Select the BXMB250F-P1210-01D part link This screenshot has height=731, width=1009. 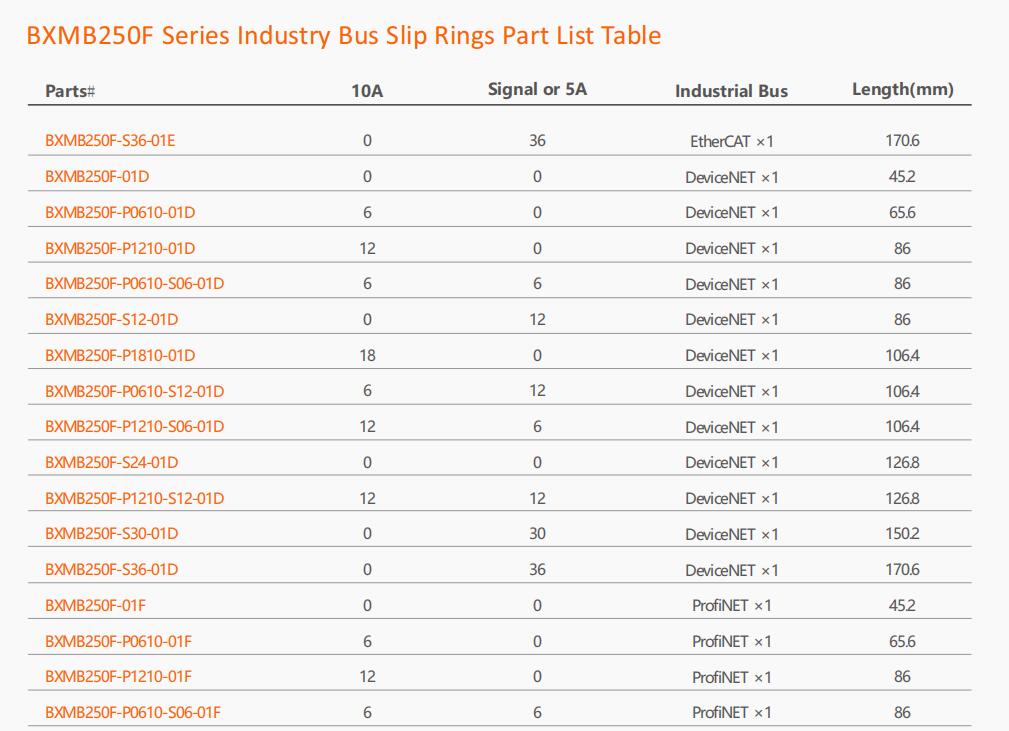[x=120, y=248]
